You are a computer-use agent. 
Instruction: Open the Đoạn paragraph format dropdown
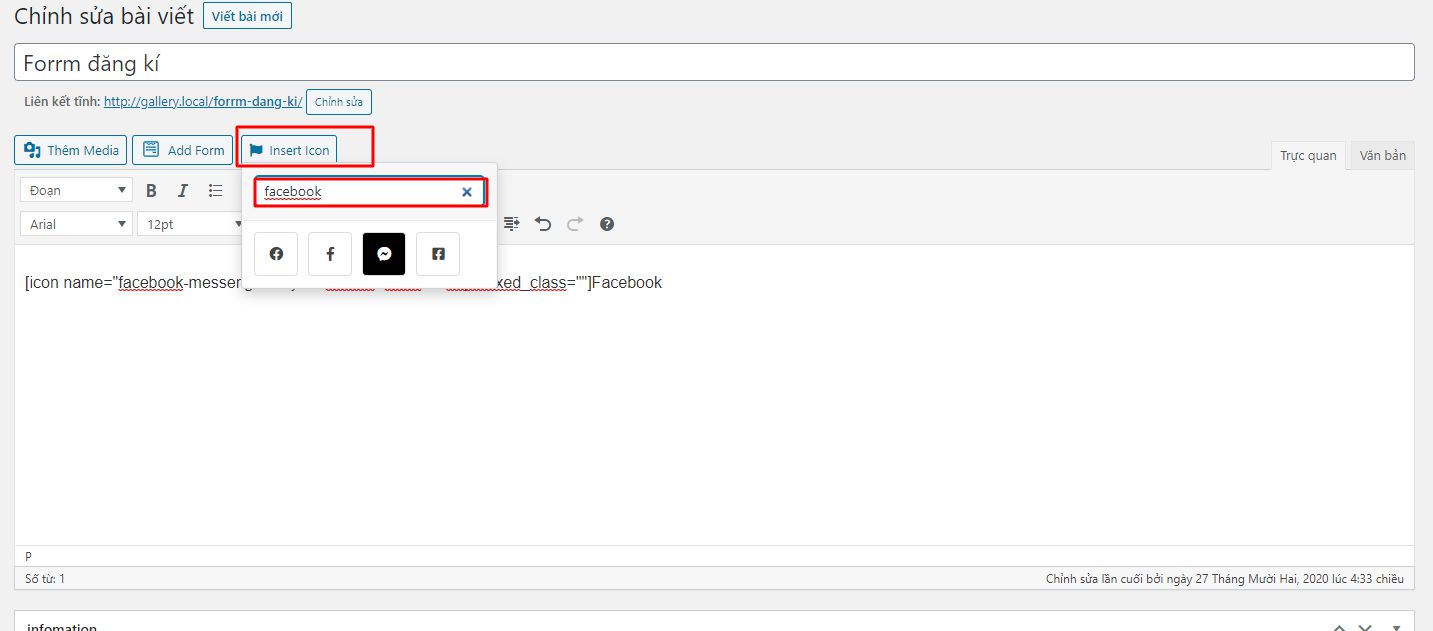[x=76, y=191]
